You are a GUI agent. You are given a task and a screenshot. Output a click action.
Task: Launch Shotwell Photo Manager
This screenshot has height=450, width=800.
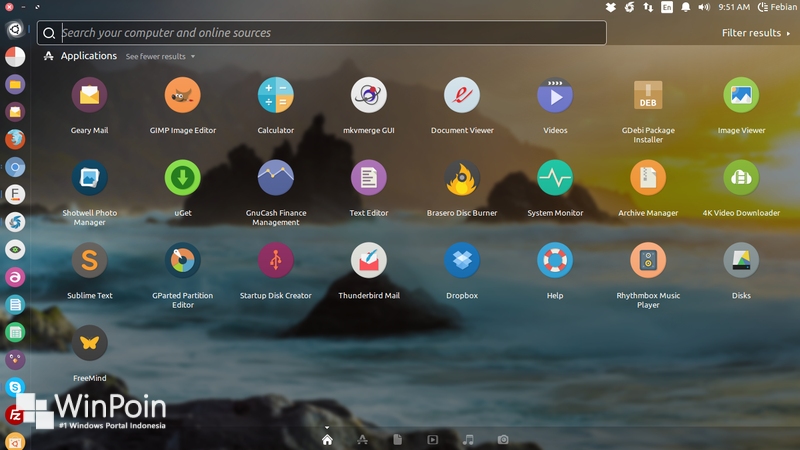(x=89, y=178)
